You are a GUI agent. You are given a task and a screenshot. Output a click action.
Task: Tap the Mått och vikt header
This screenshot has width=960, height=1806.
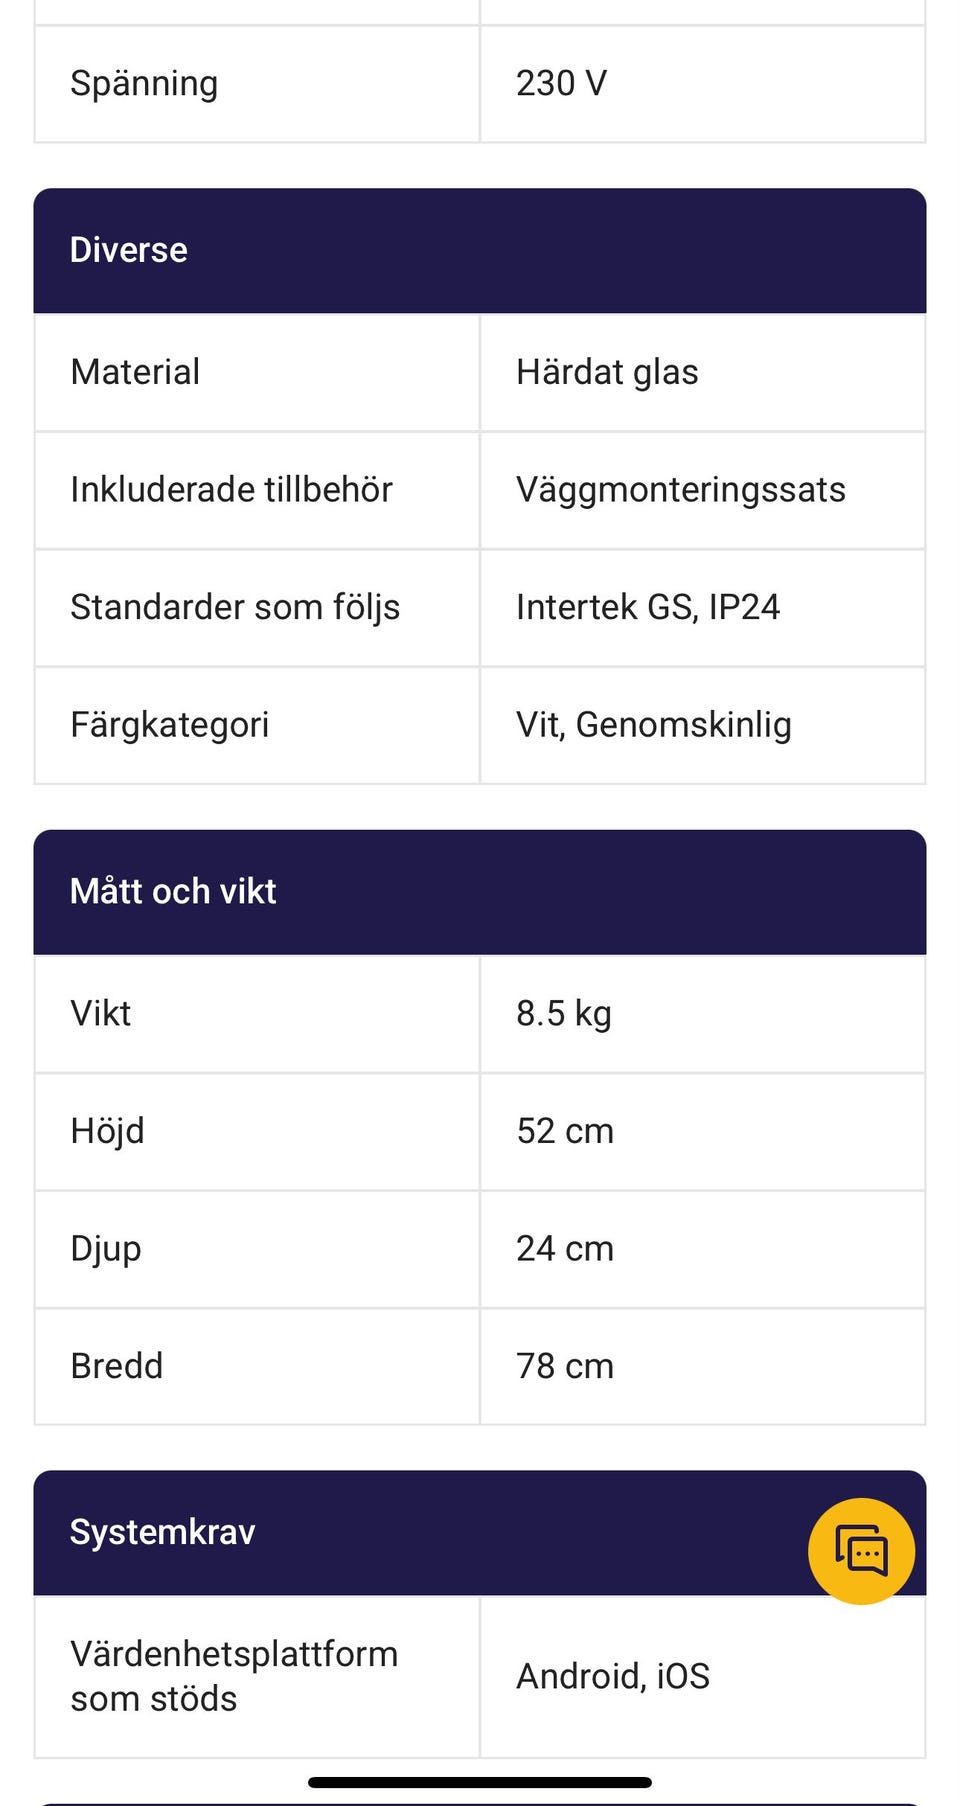click(173, 891)
